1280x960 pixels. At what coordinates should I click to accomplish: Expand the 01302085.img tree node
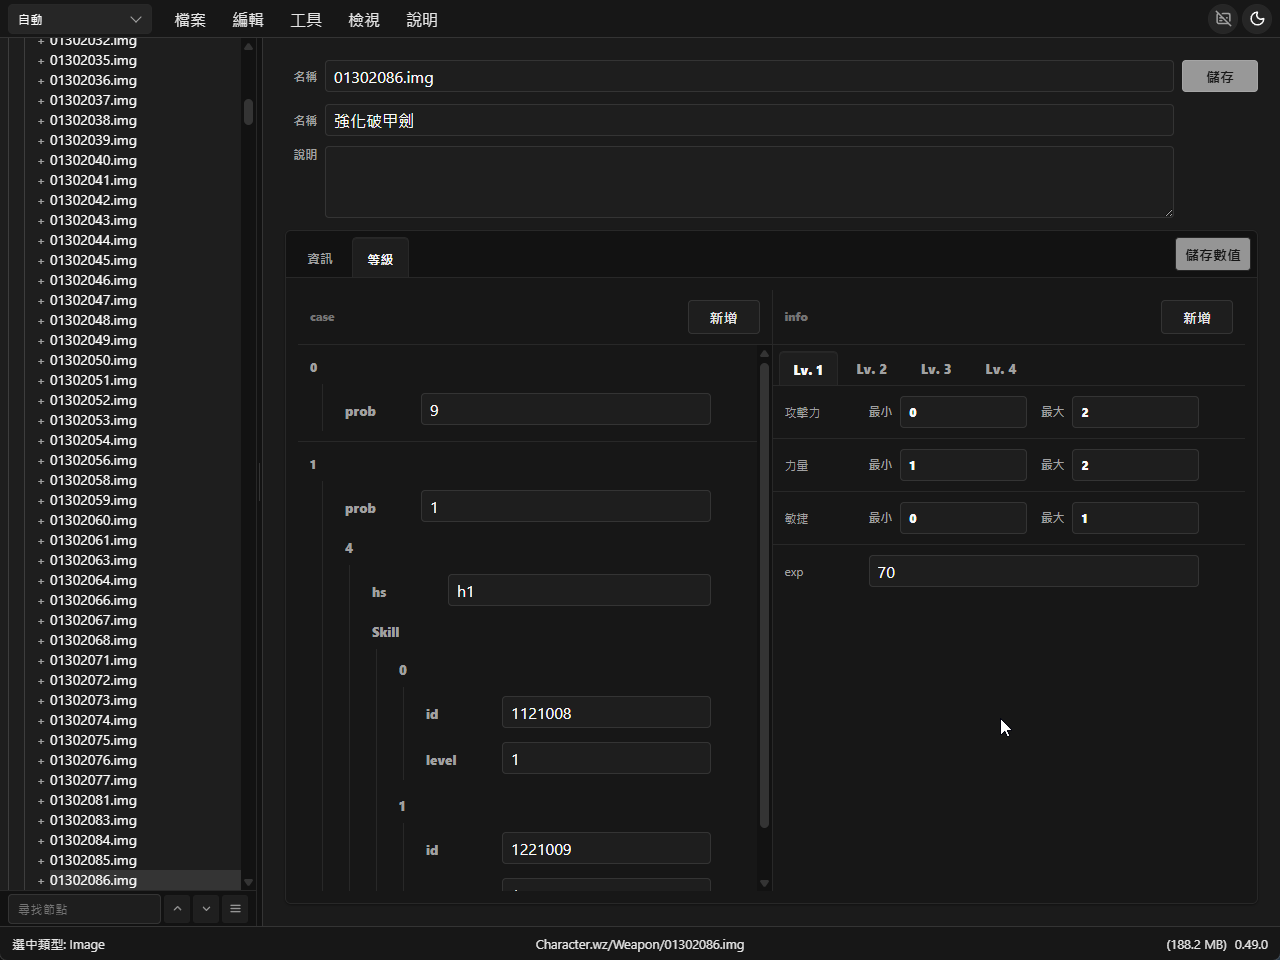(41, 861)
